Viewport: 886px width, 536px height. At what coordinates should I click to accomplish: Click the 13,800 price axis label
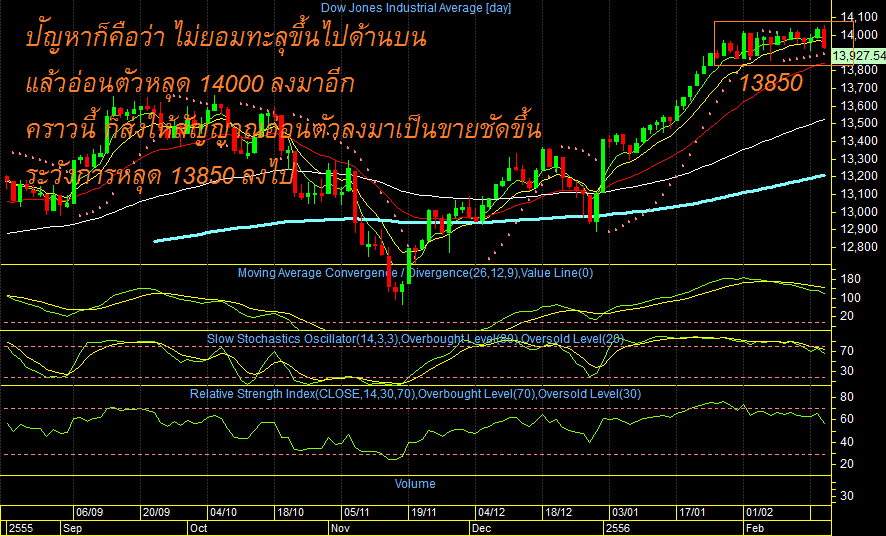tap(859, 70)
